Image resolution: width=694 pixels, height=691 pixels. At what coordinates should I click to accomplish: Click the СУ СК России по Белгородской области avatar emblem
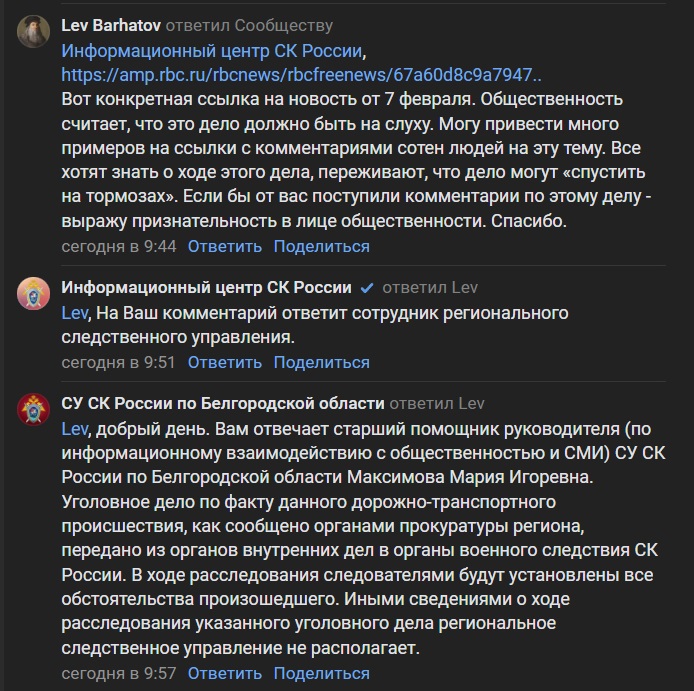(33, 409)
